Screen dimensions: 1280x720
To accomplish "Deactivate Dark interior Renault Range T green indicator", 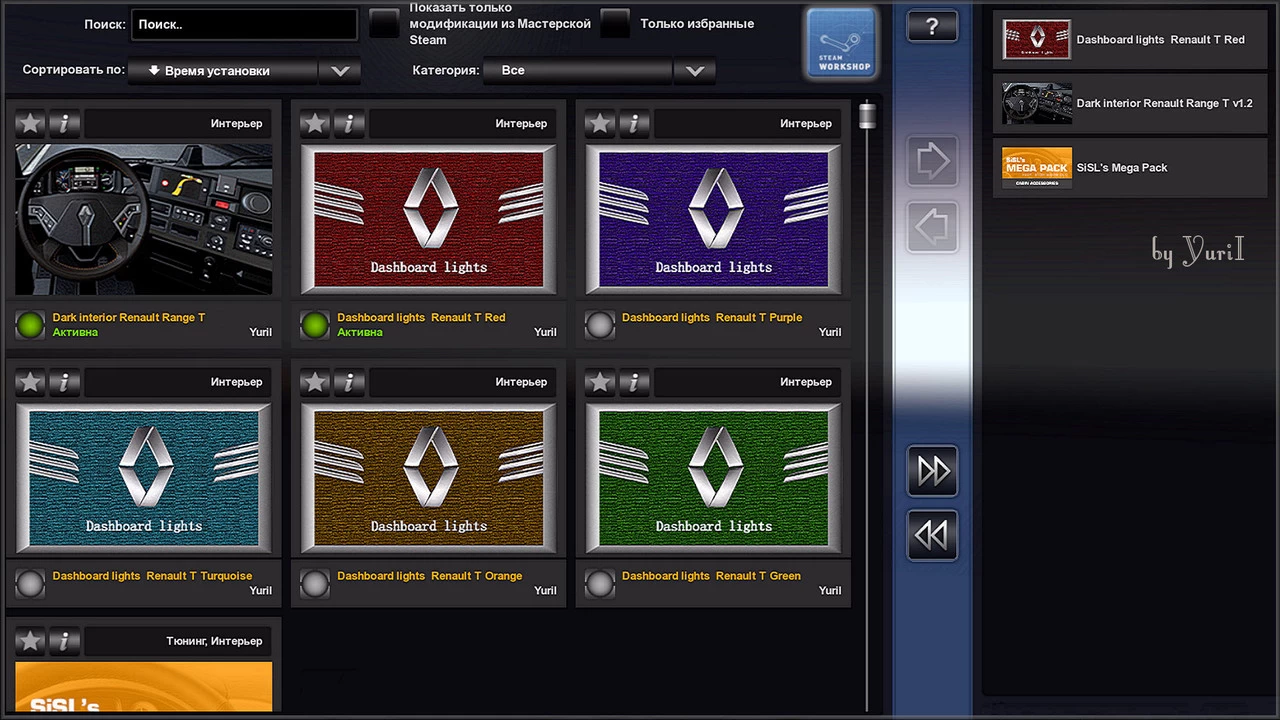I will [x=31, y=325].
